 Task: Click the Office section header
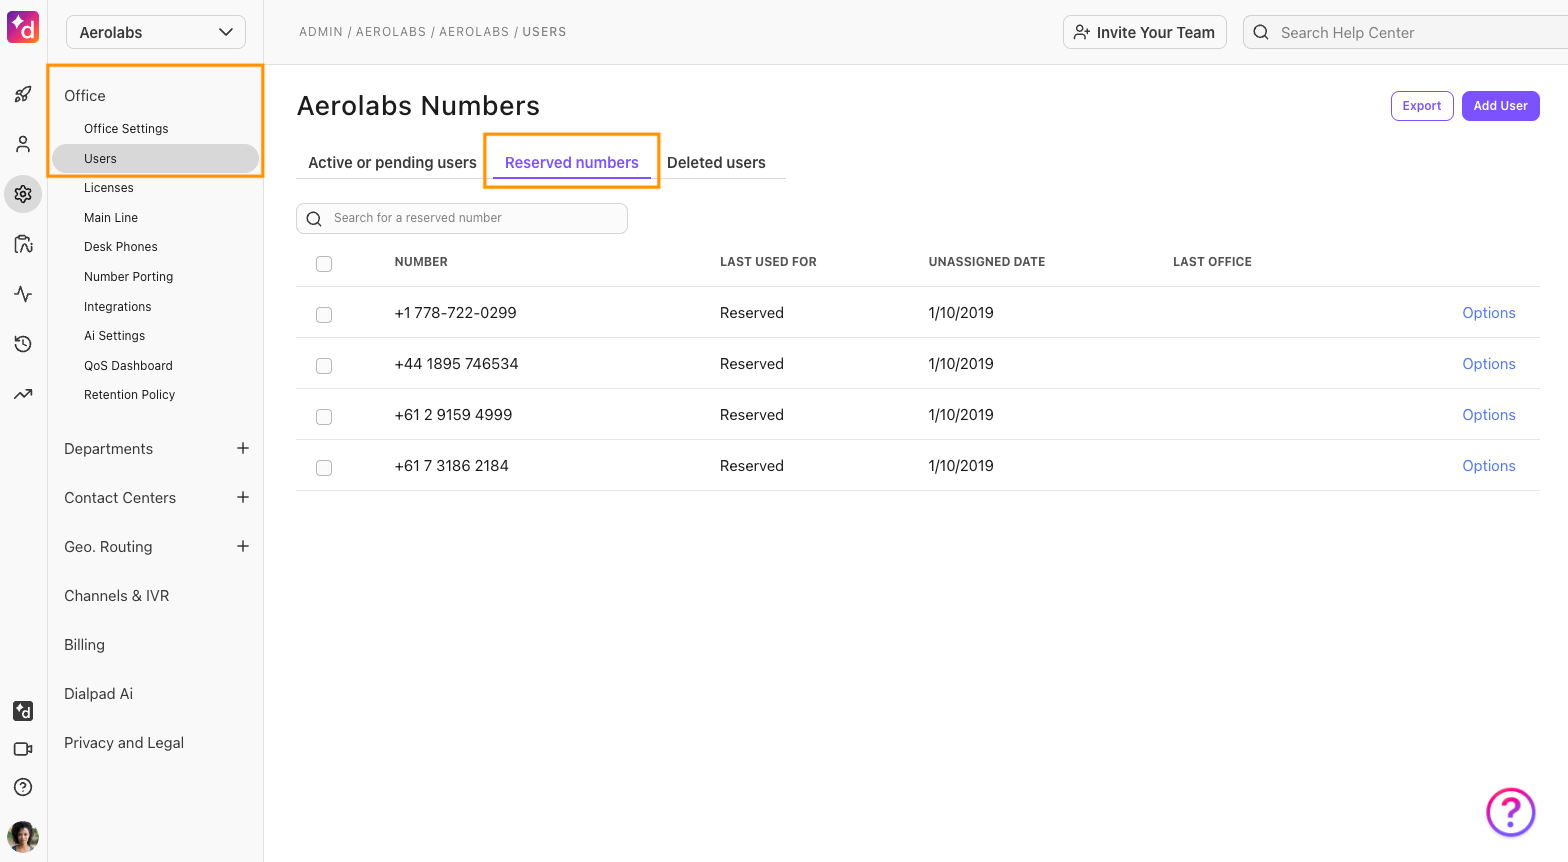point(85,96)
